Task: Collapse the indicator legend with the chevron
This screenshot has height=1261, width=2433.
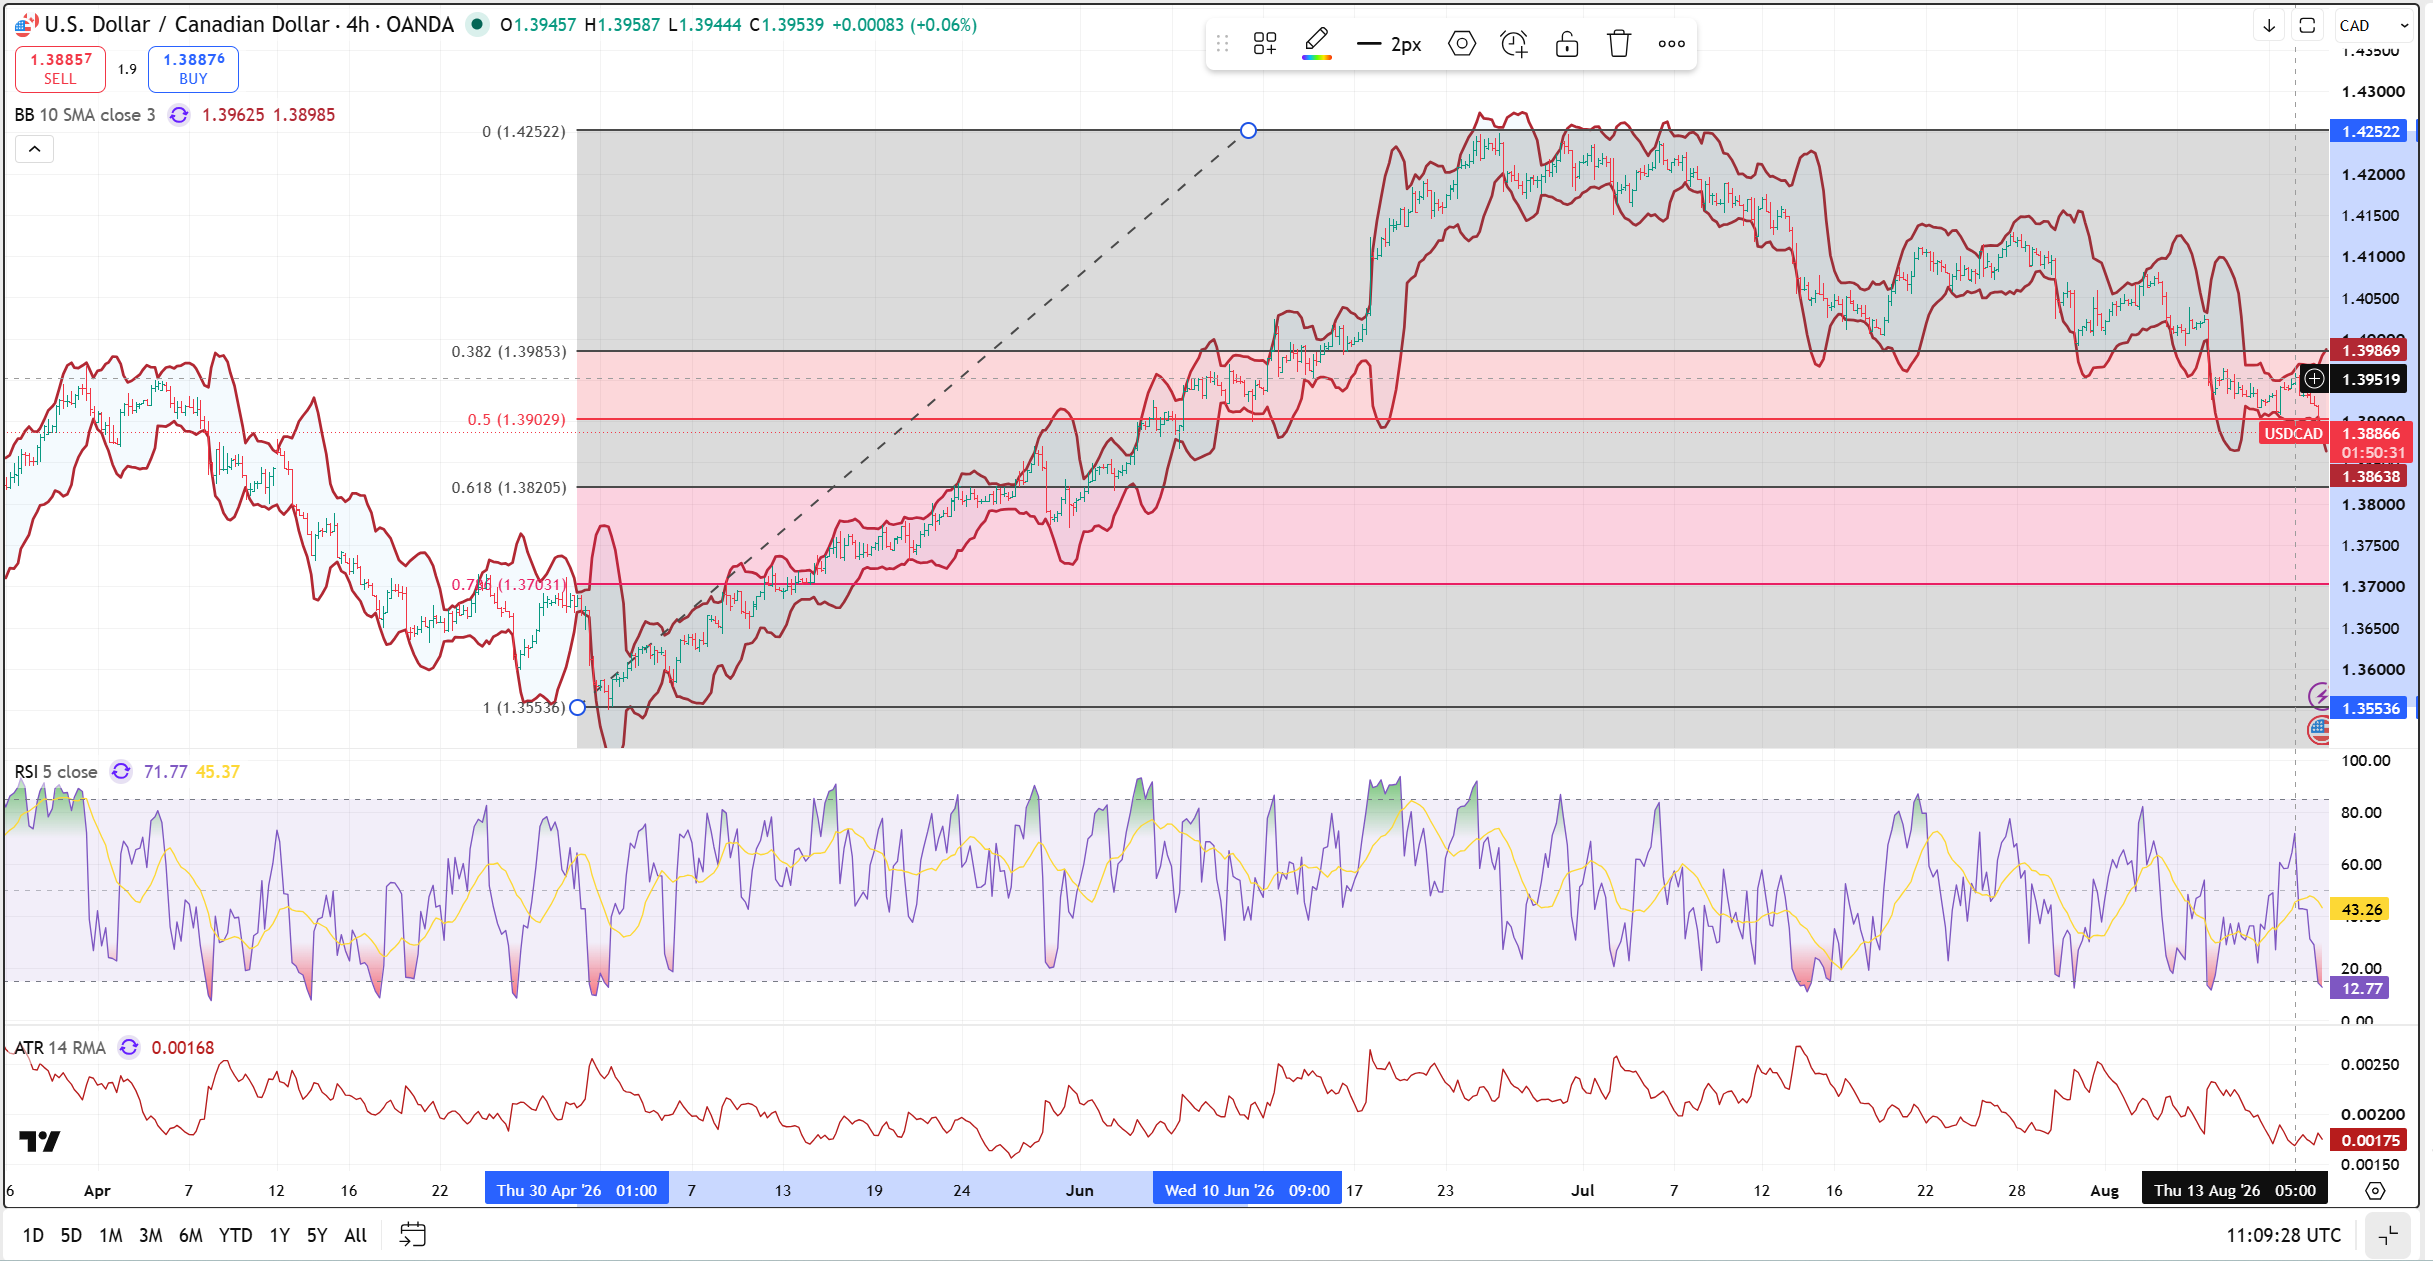Action: coord(34,150)
